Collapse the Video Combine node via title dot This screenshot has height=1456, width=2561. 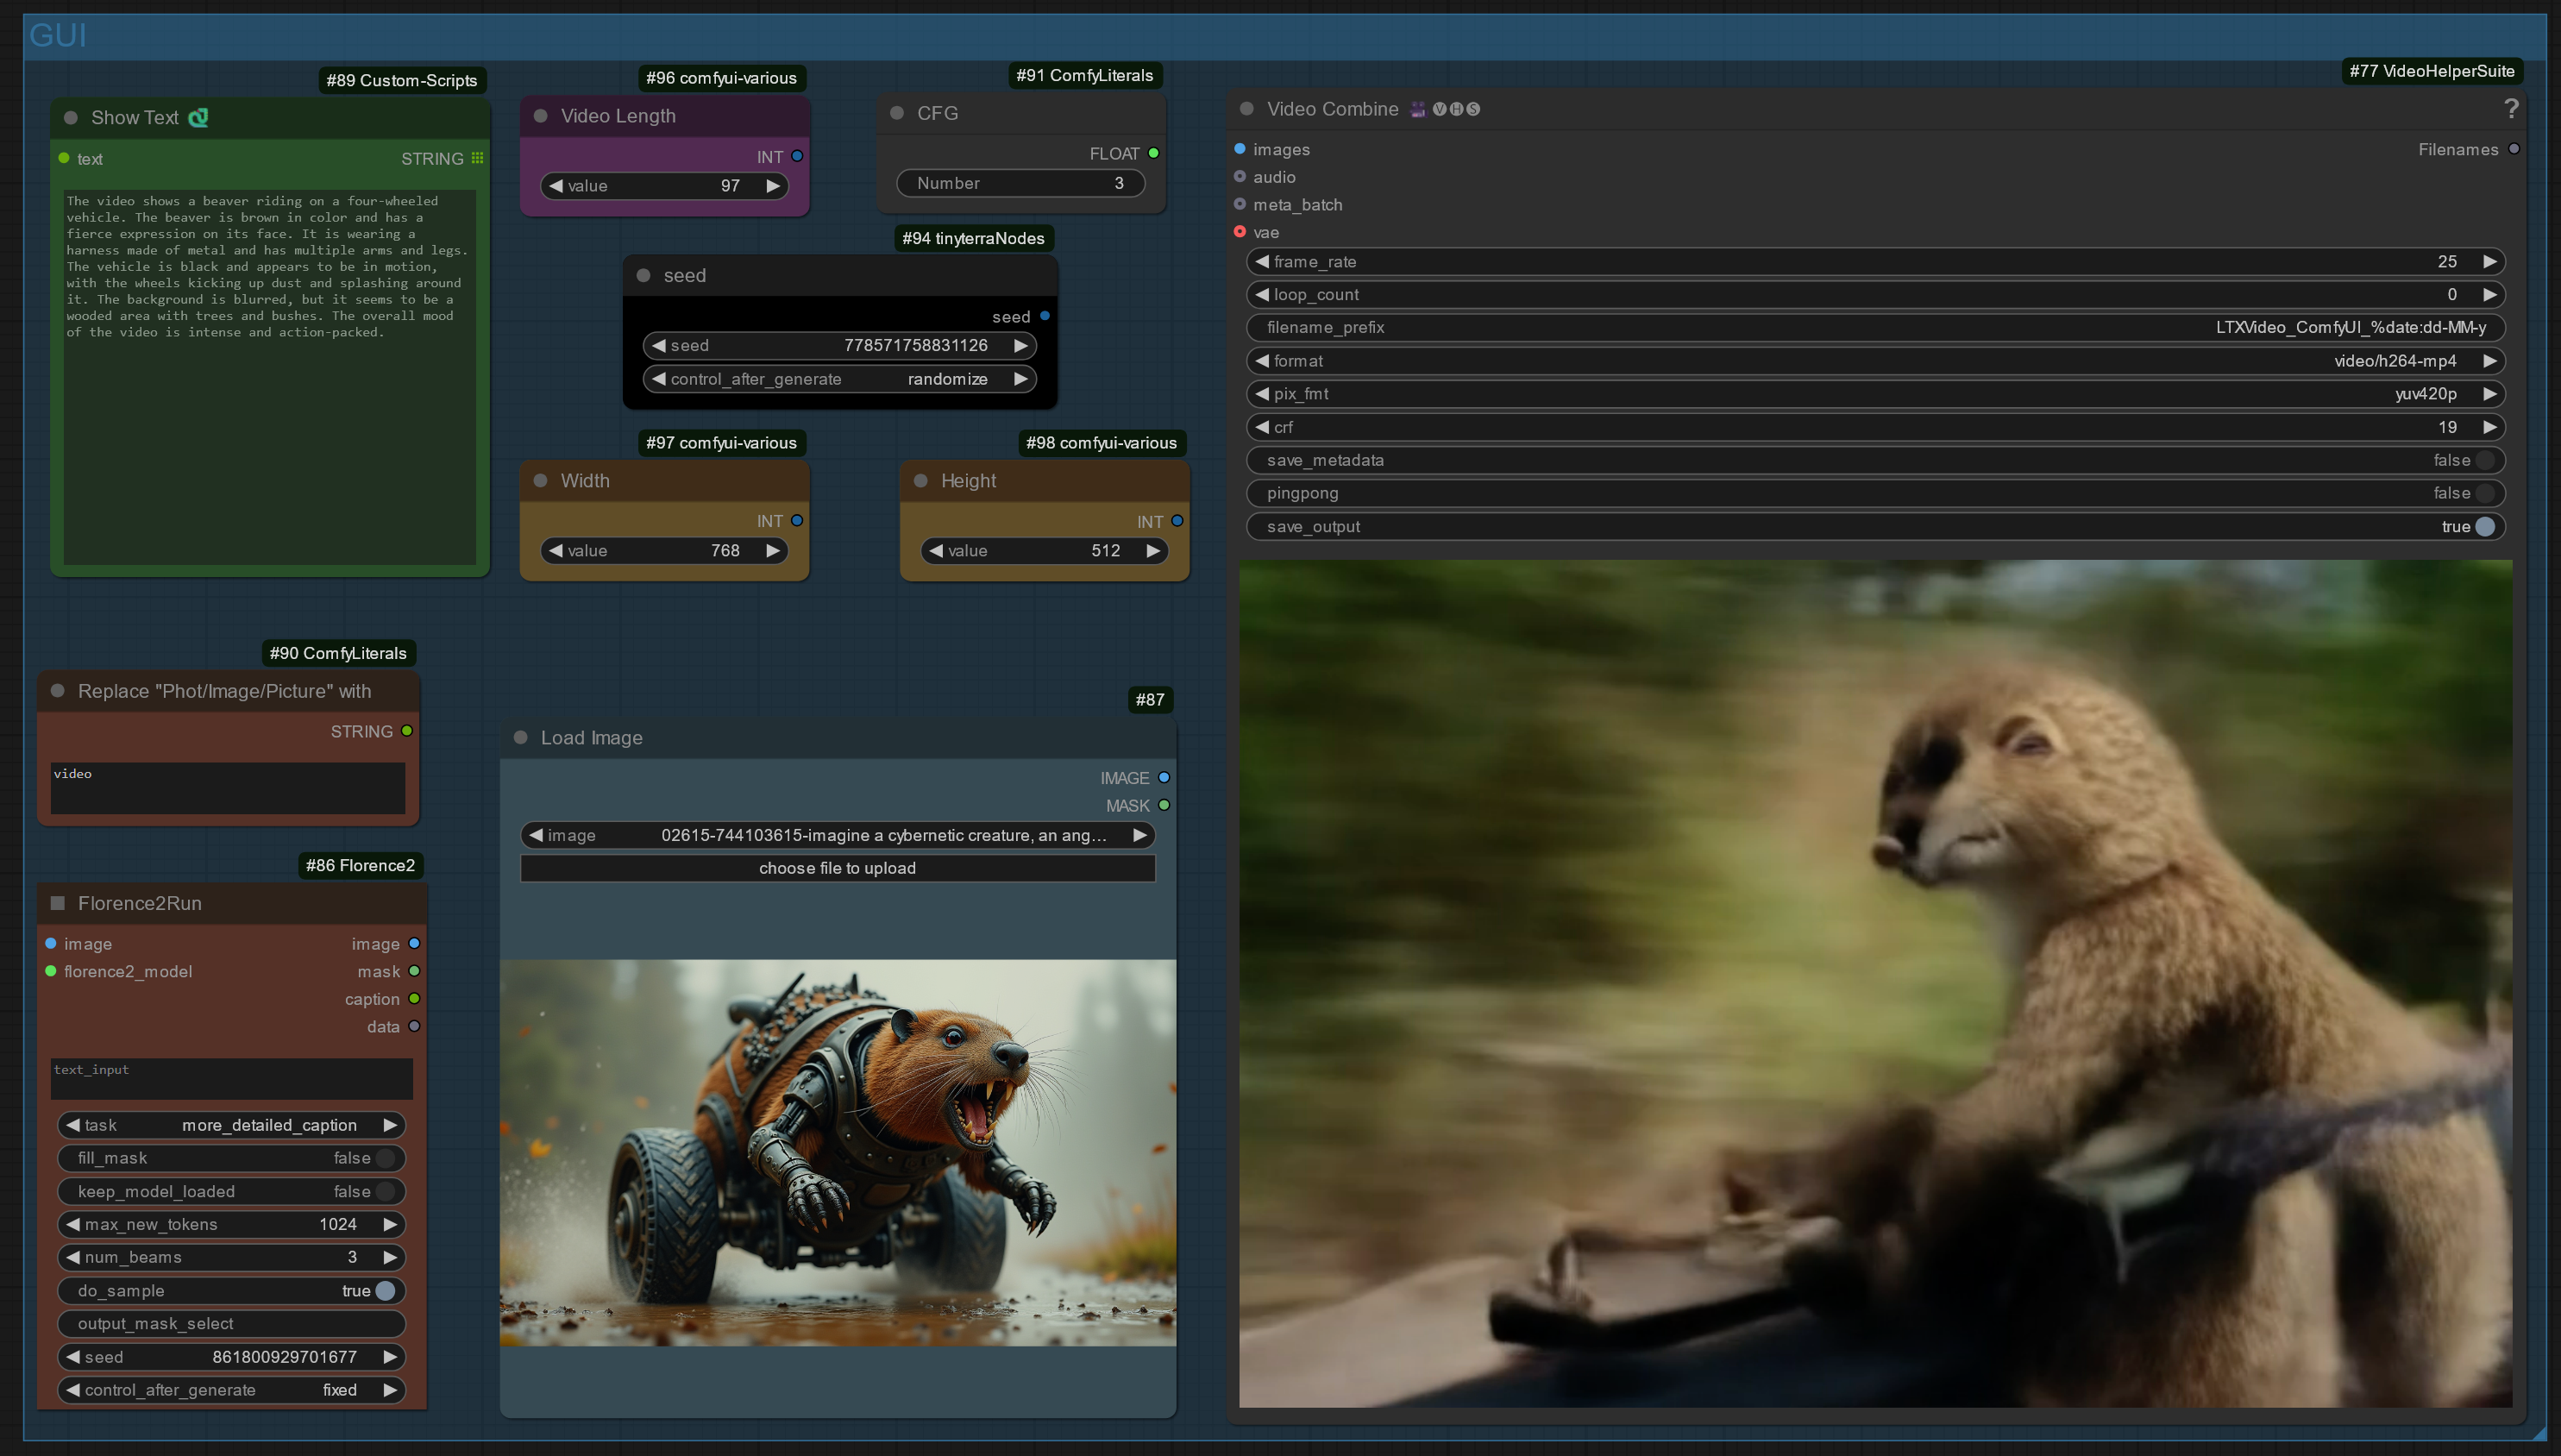(x=1246, y=109)
